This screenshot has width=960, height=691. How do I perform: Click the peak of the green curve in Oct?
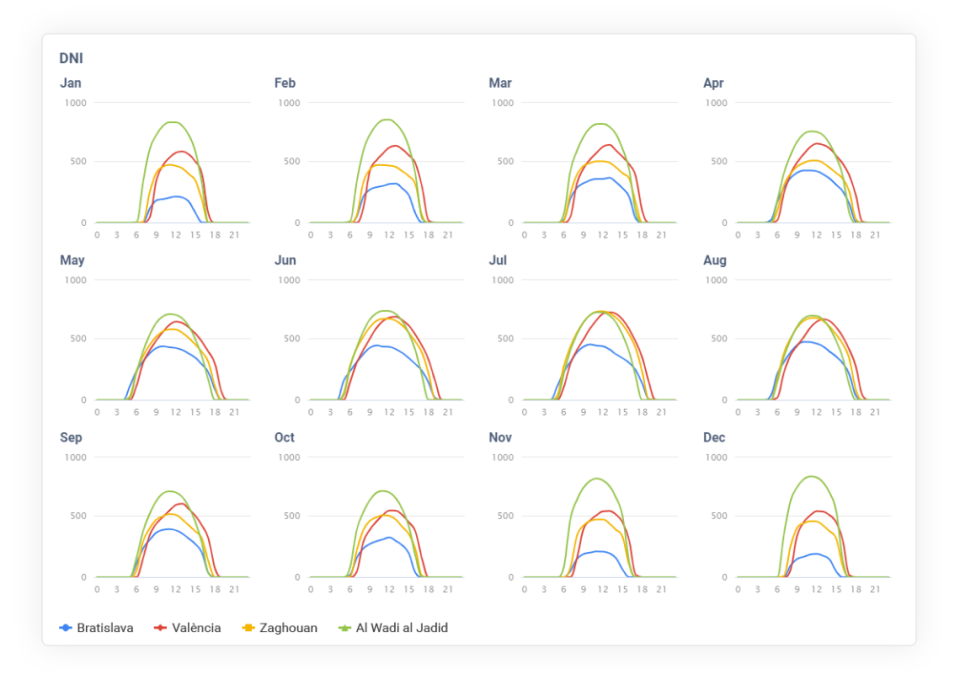pos(382,492)
